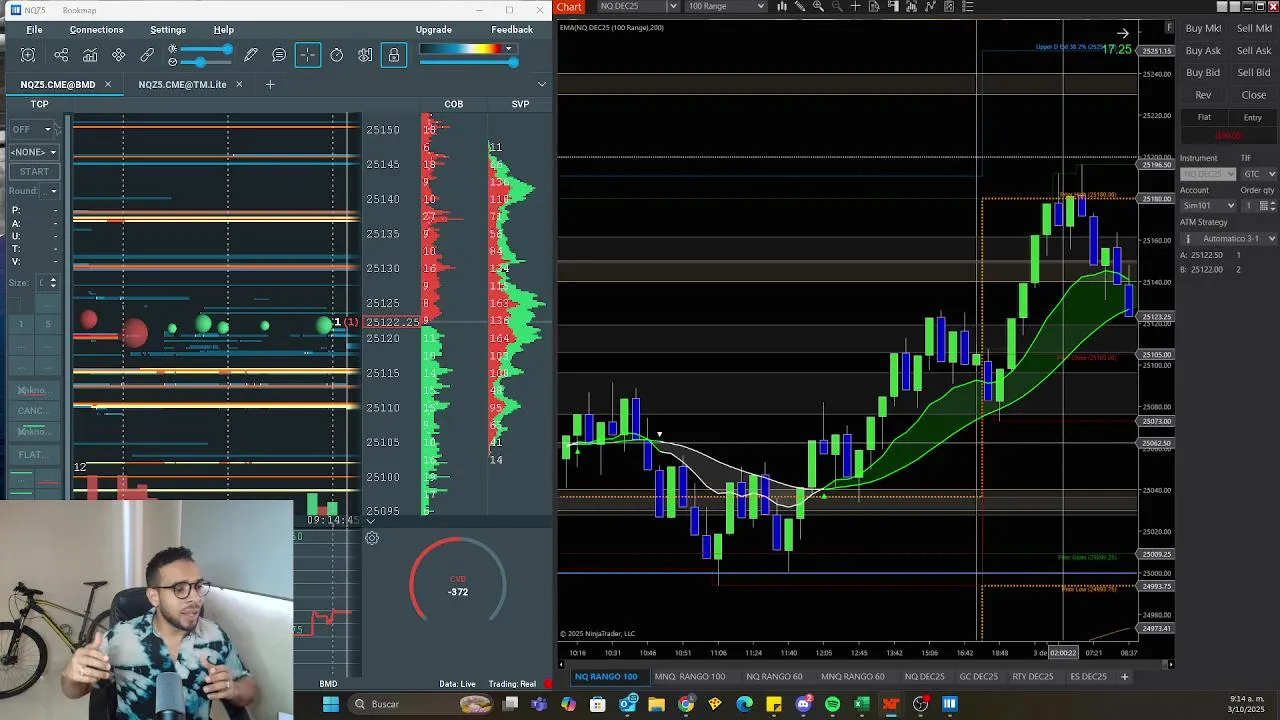
Task: Open the Settings menu in Bookmap
Action: pyautogui.click(x=168, y=30)
